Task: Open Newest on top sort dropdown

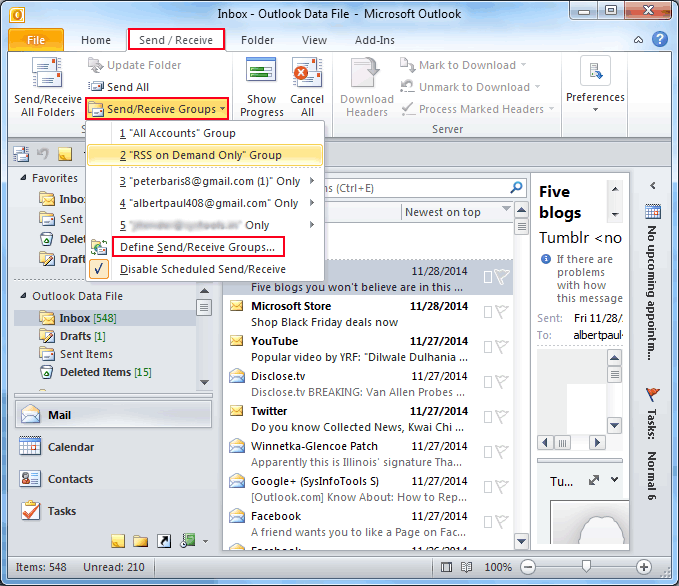Action: click(x=506, y=209)
